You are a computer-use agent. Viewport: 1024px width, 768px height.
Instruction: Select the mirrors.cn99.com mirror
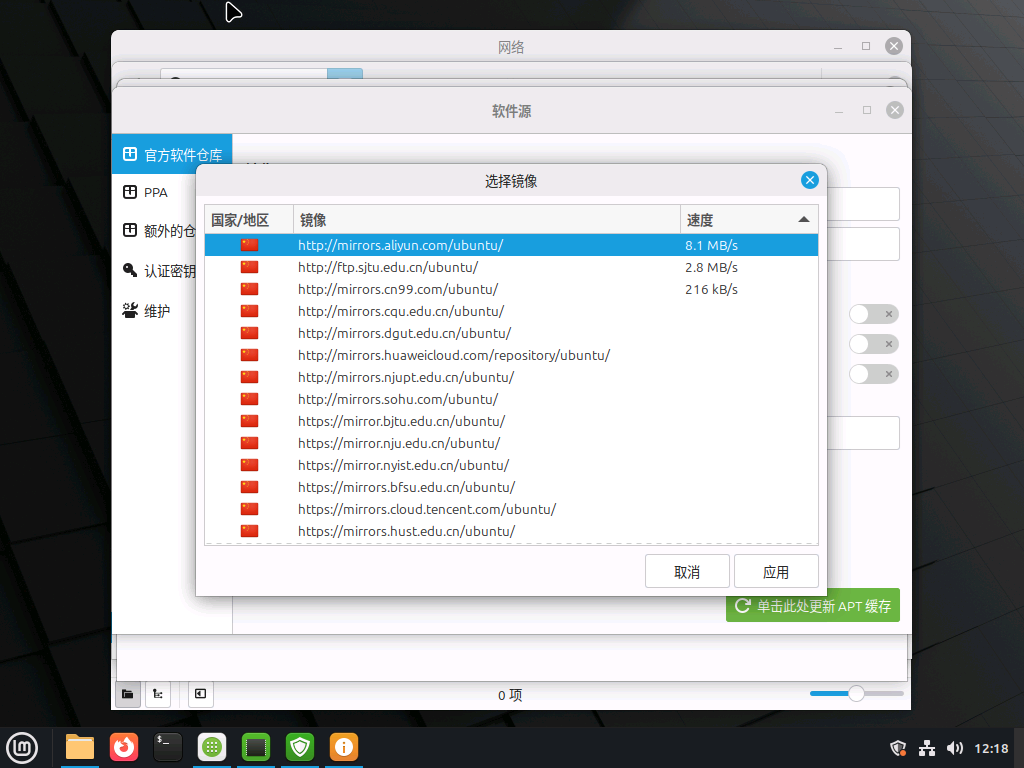(x=511, y=289)
